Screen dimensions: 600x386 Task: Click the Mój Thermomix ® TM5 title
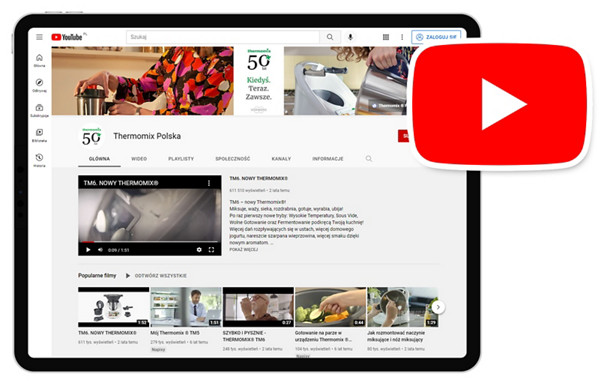tap(175, 333)
